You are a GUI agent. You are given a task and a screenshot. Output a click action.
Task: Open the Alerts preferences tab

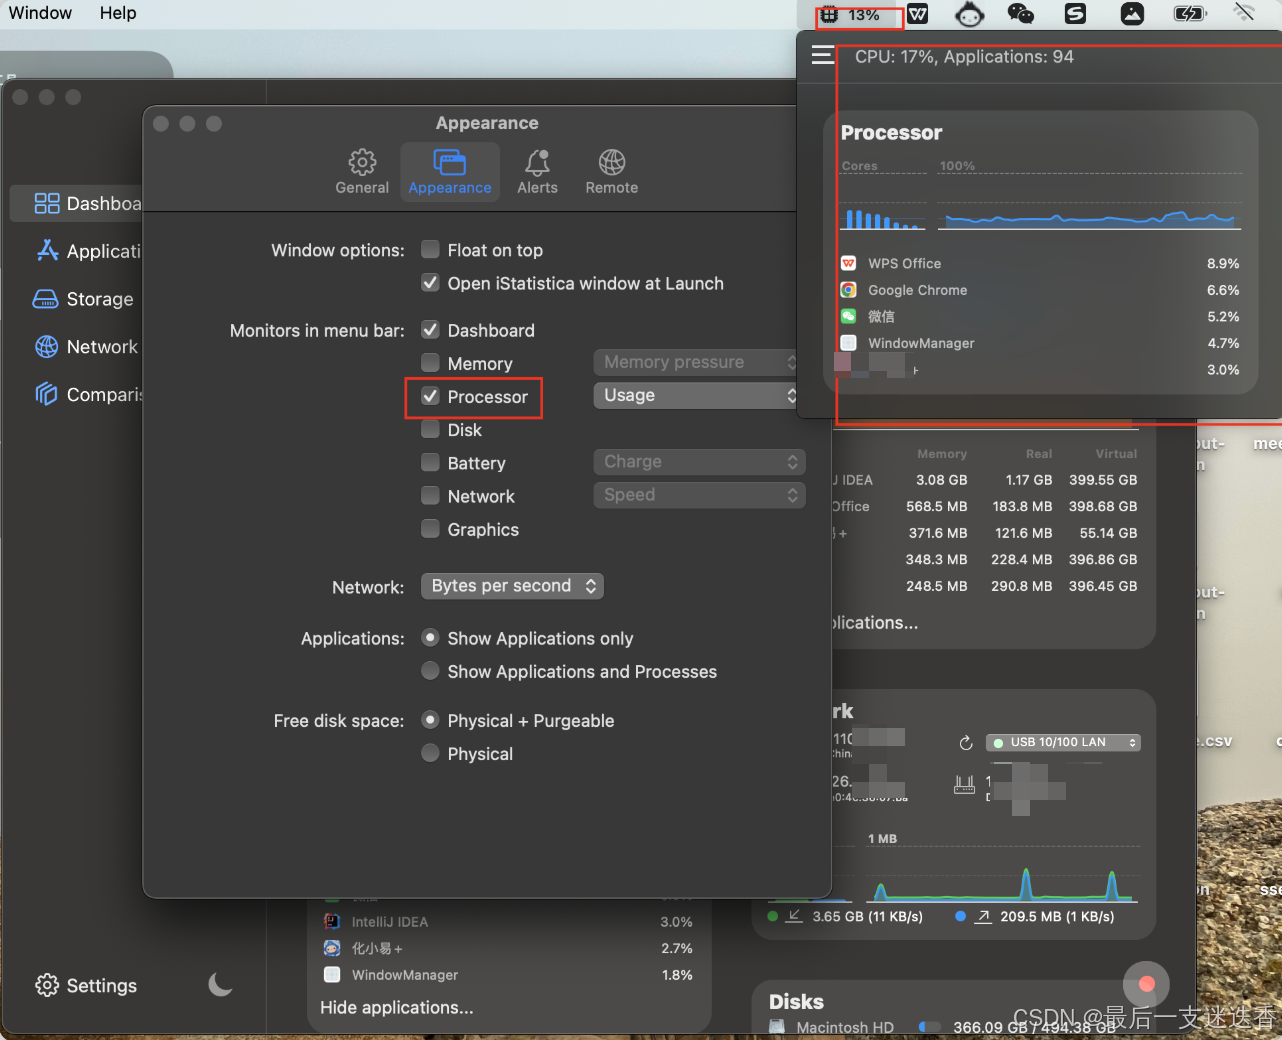537,172
